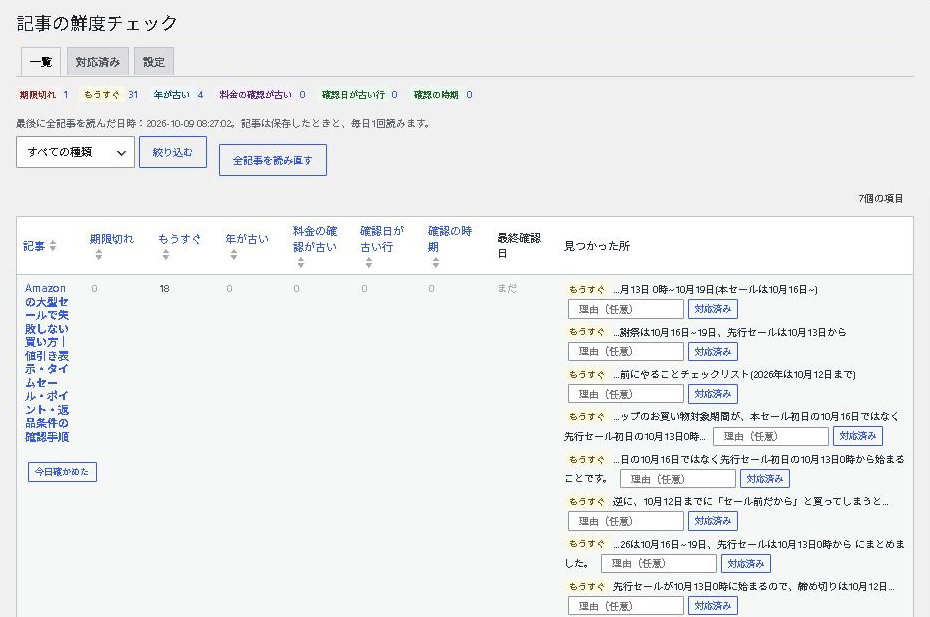Image resolution: width=930 pixels, height=617 pixels.
Task: Click reason field for チェックリスト entry
Action: pyautogui.click(x=626, y=394)
